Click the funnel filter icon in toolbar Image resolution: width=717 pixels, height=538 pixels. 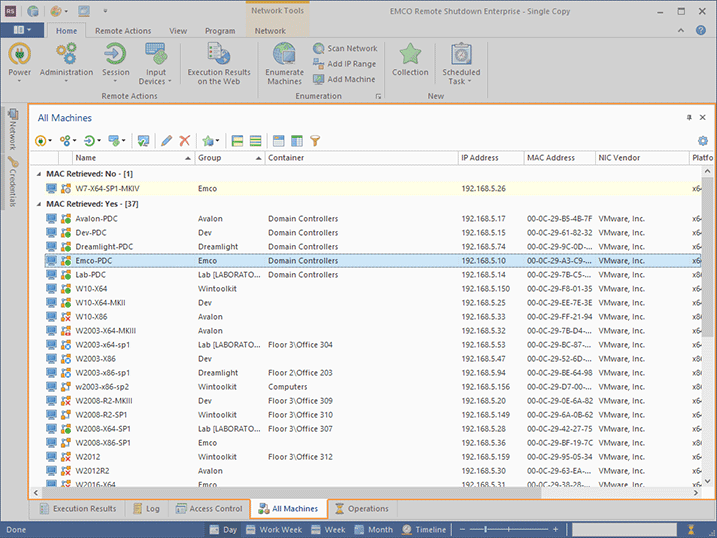314,141
